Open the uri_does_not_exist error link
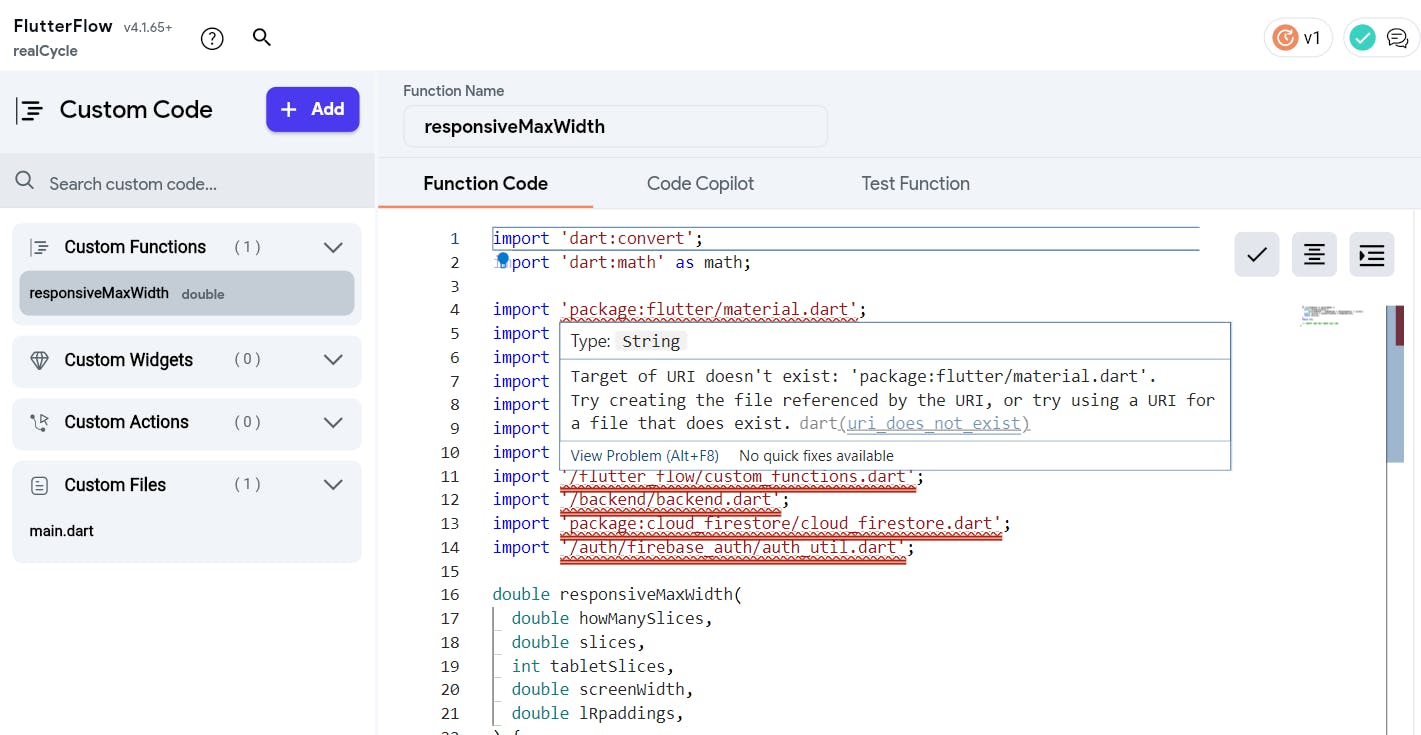The width and height of the screenshot is (1421, 735). 934,423
